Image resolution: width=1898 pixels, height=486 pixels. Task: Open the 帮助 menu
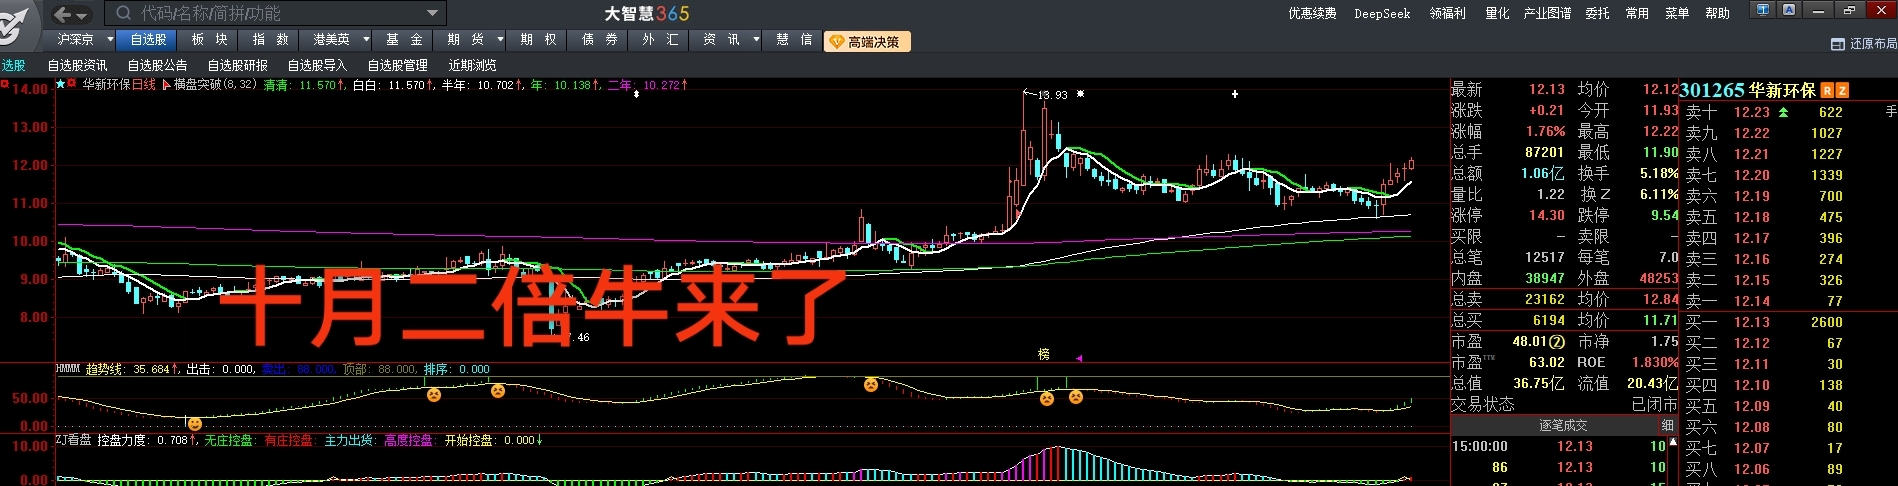(x=1717, y=13)
